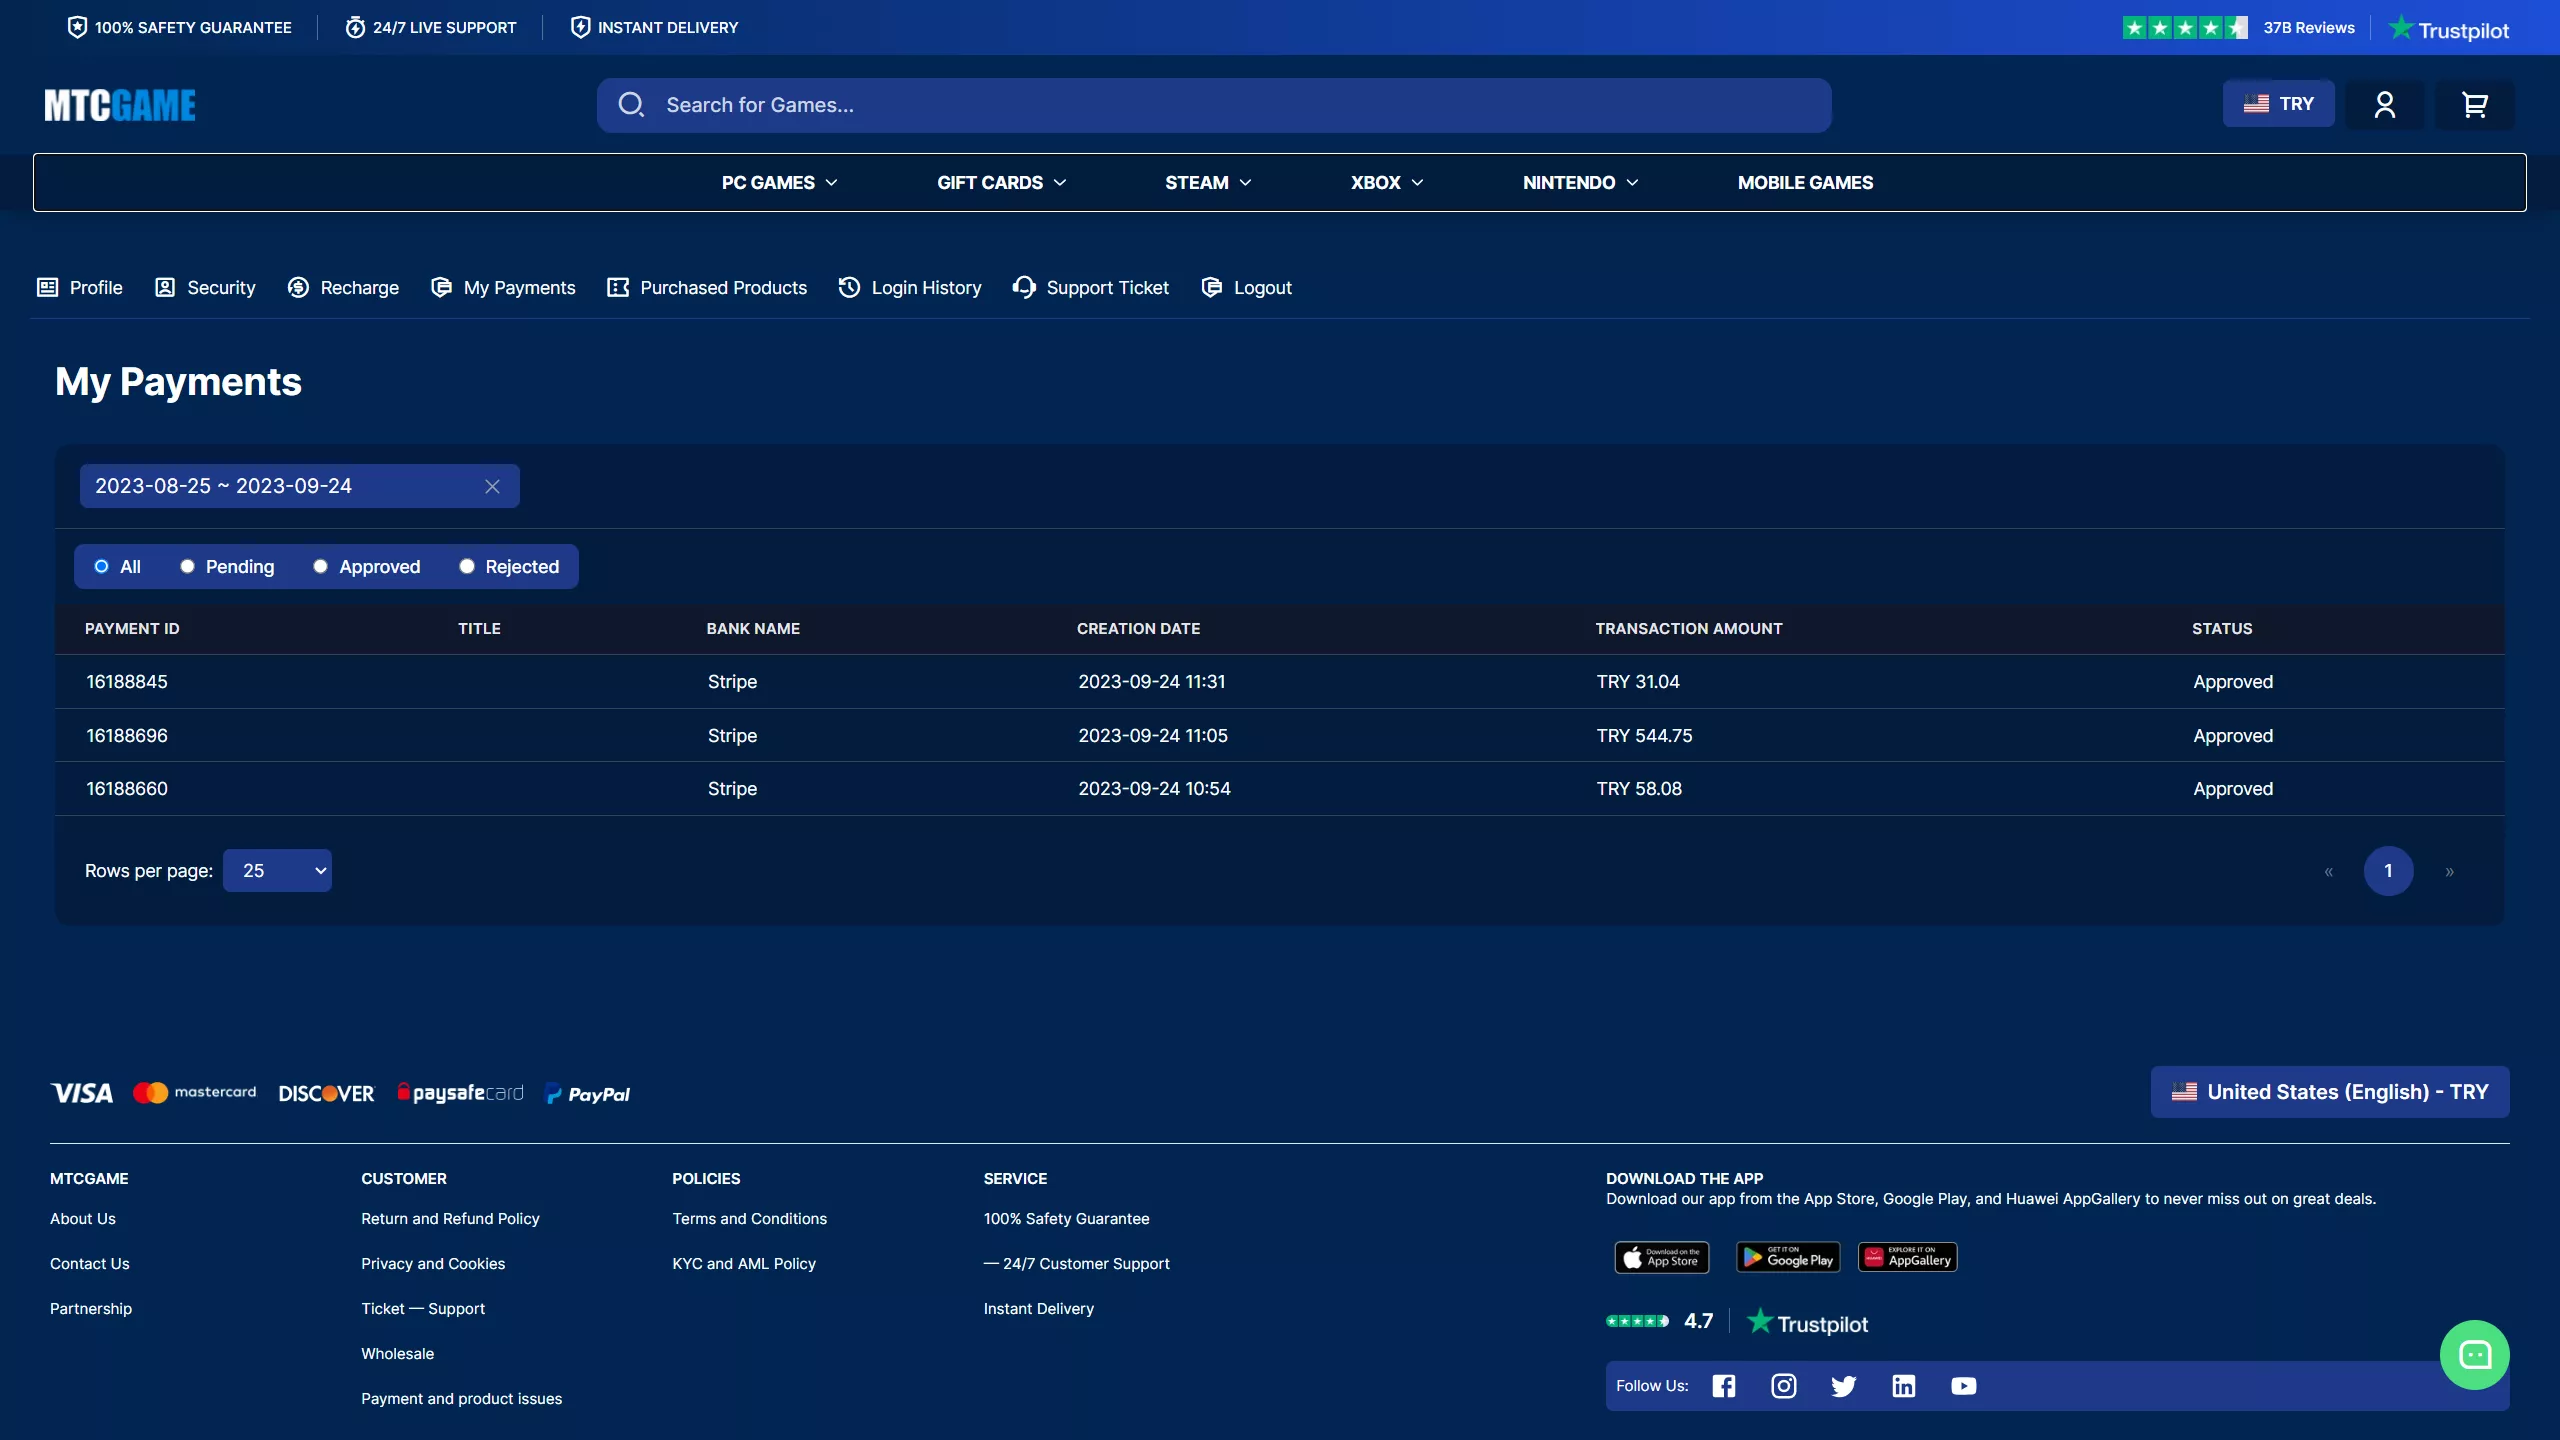The width and height of the screenshot is (2560, 1440).
Task: Click the Recharge coin icon
Action: point(298,288)
